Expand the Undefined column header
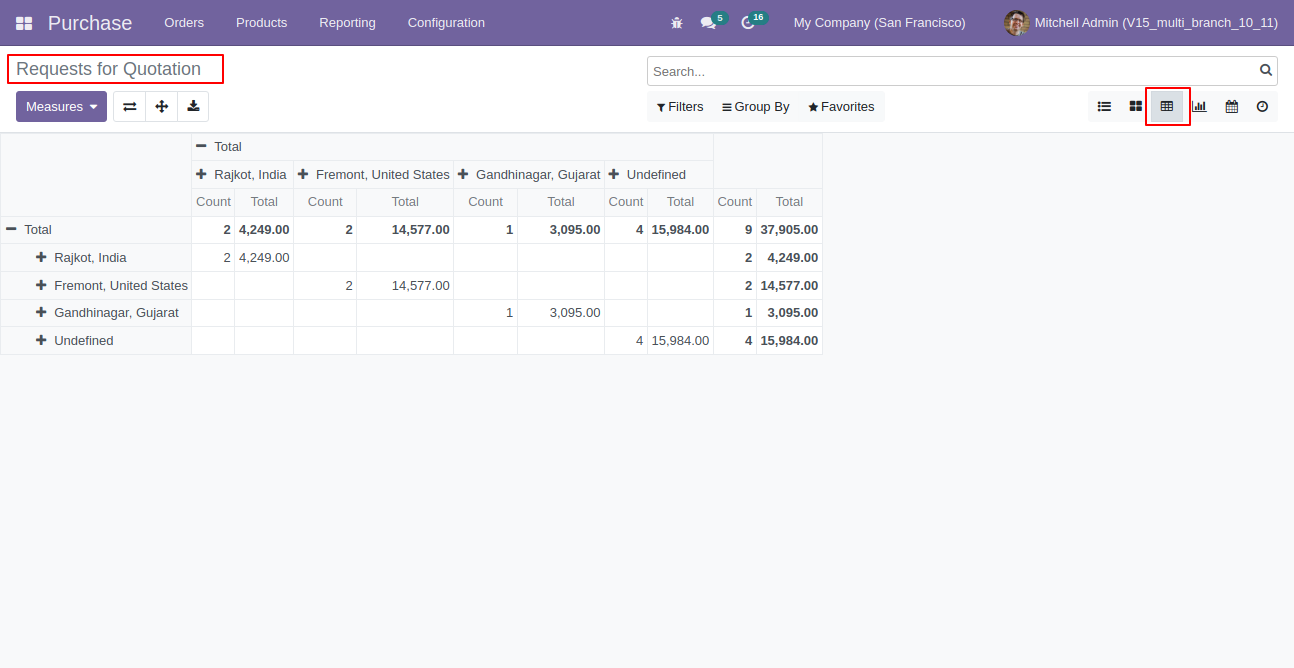Viewport: 1294px width, 668px height. 659,175
